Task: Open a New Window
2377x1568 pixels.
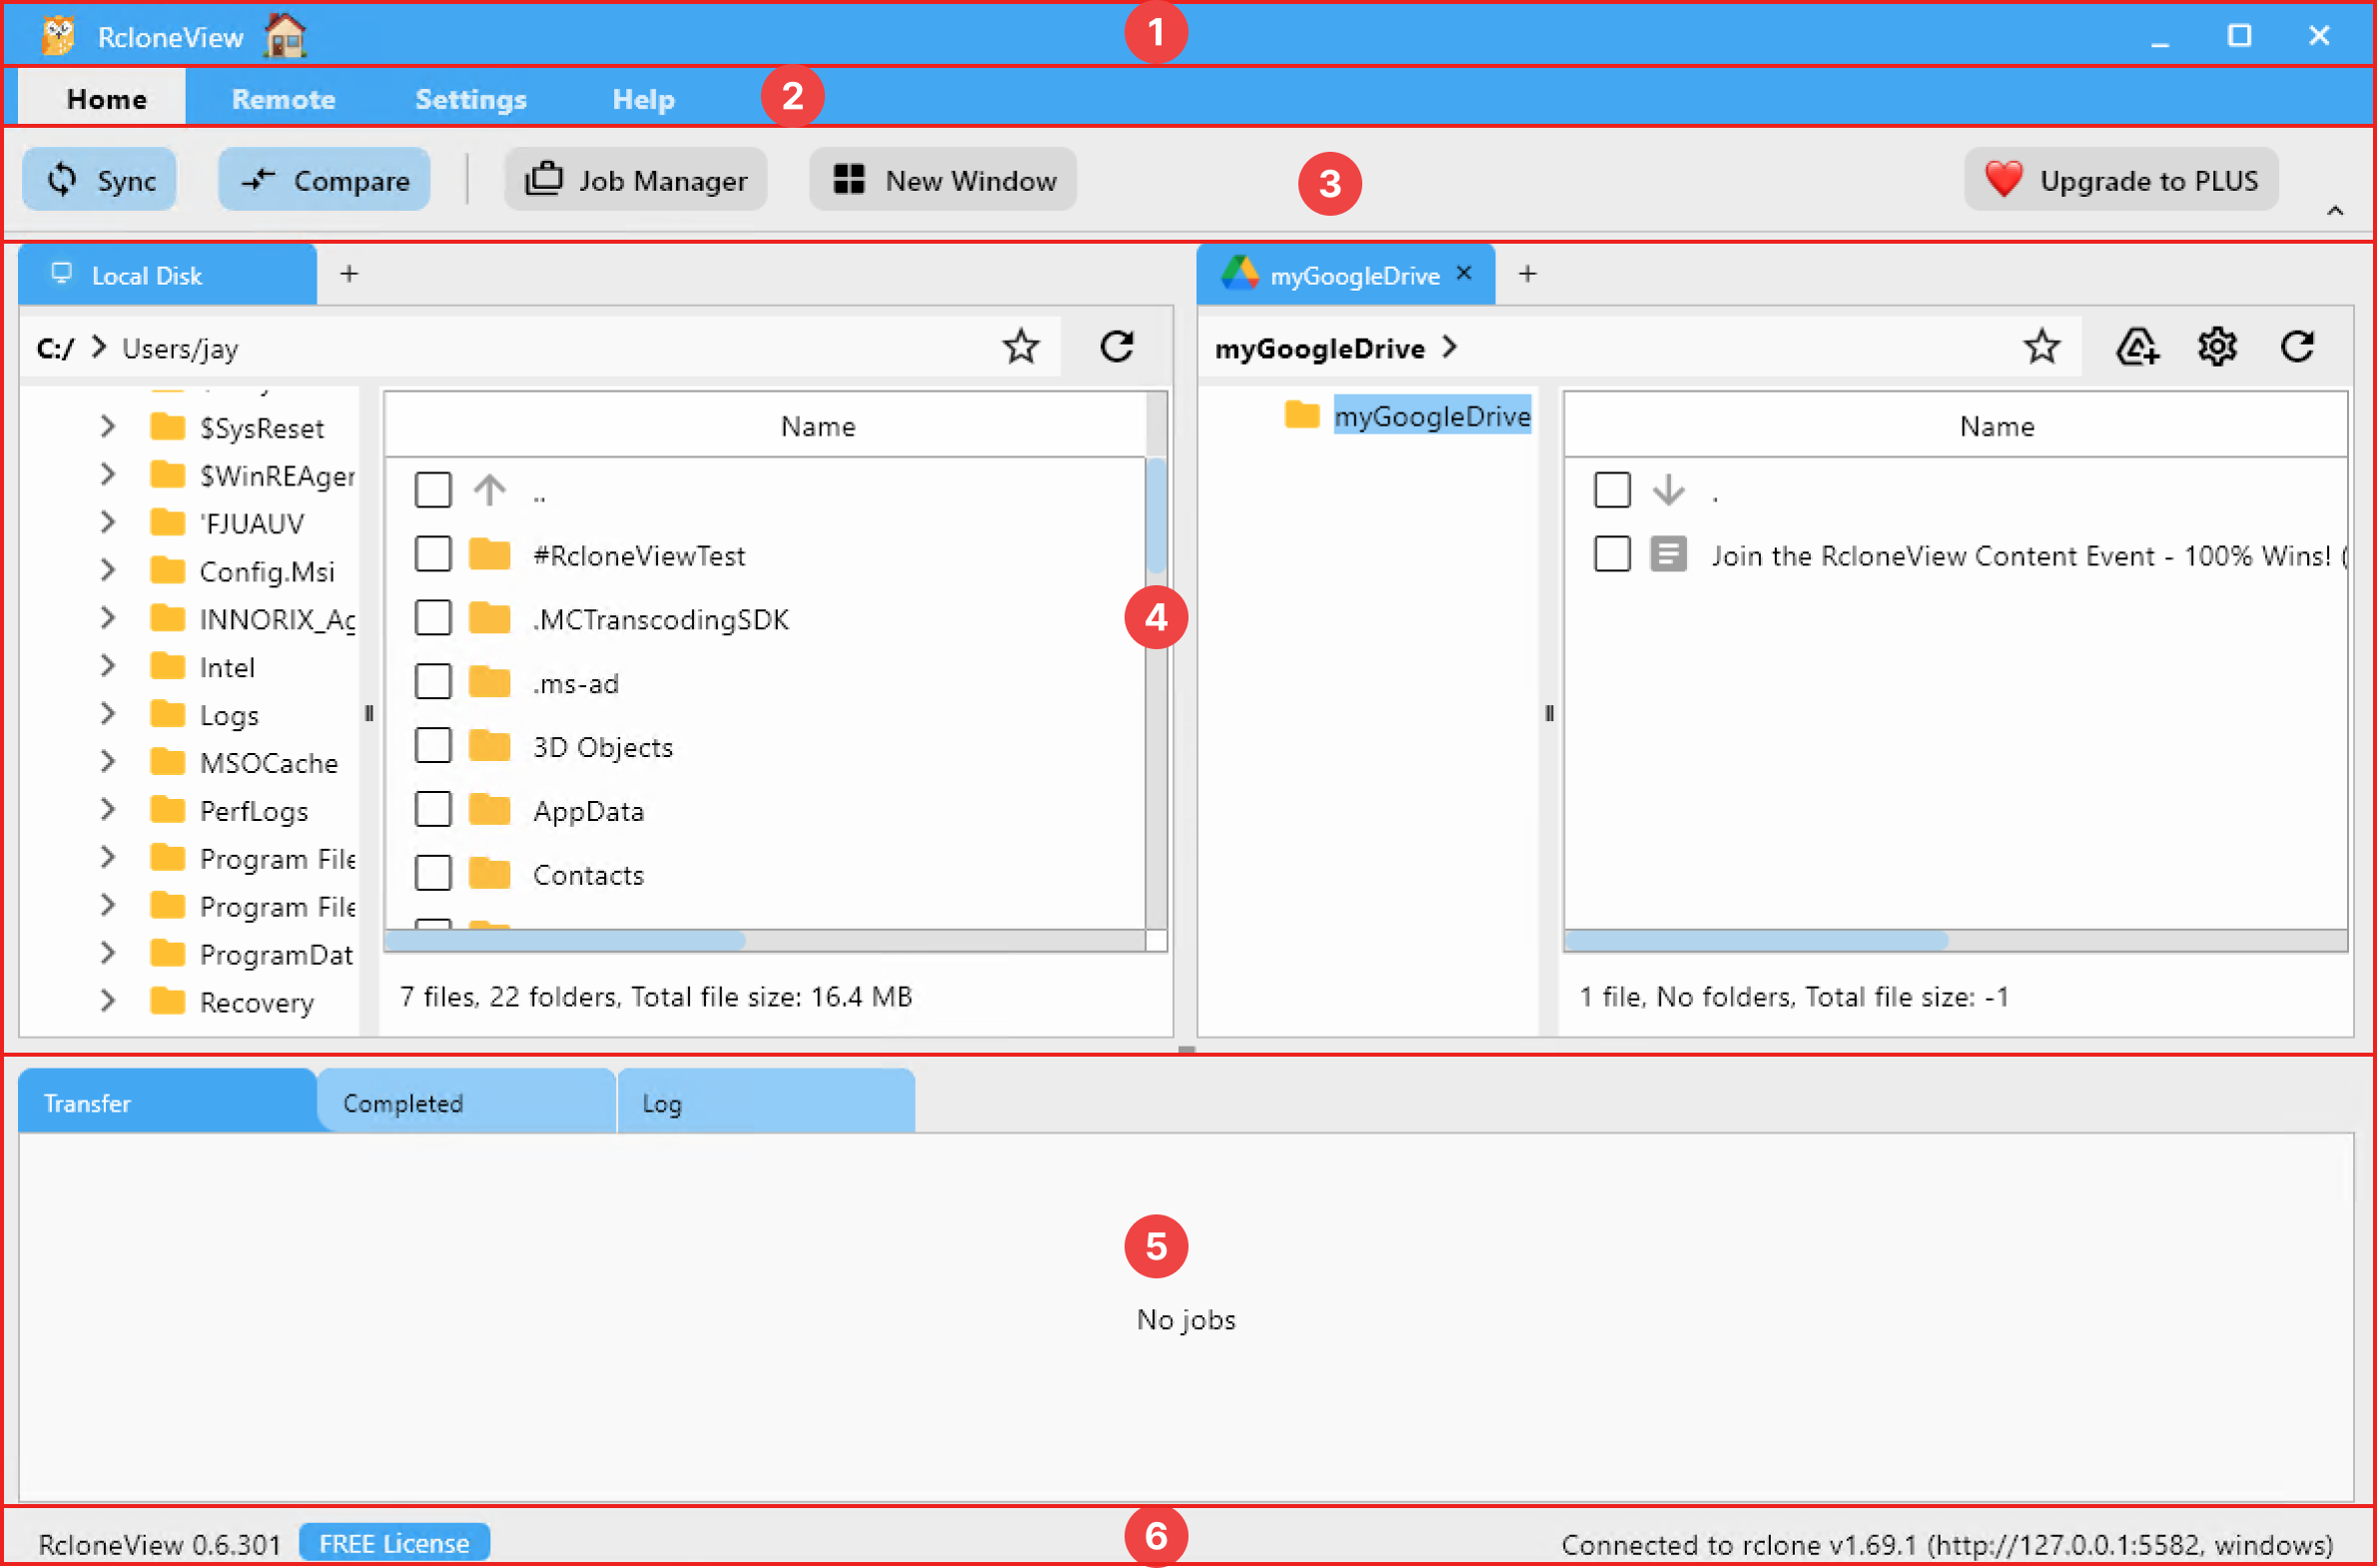Action: (x=940, y=180)
